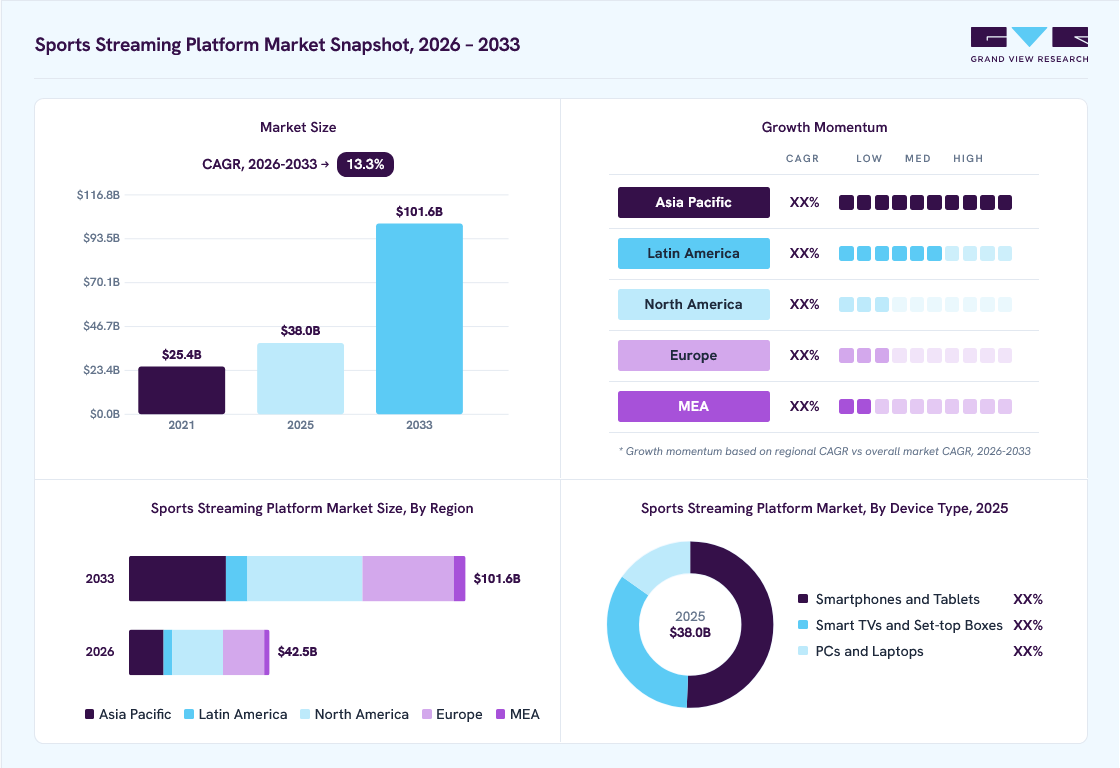Viewport: 1120px width, 768px height.
Task: Click the Market Size chart title
Action: point(298,127)
